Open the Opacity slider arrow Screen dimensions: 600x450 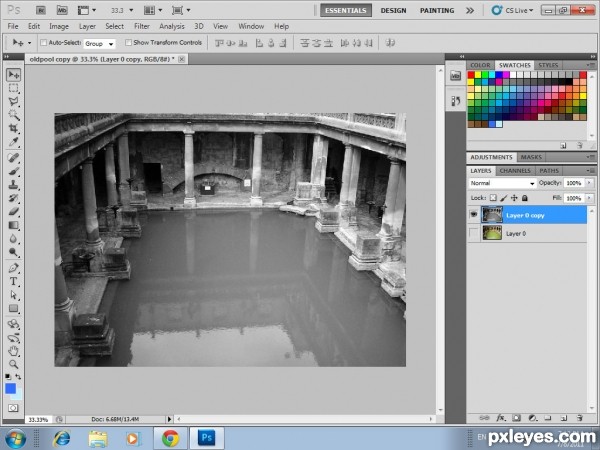589,183
